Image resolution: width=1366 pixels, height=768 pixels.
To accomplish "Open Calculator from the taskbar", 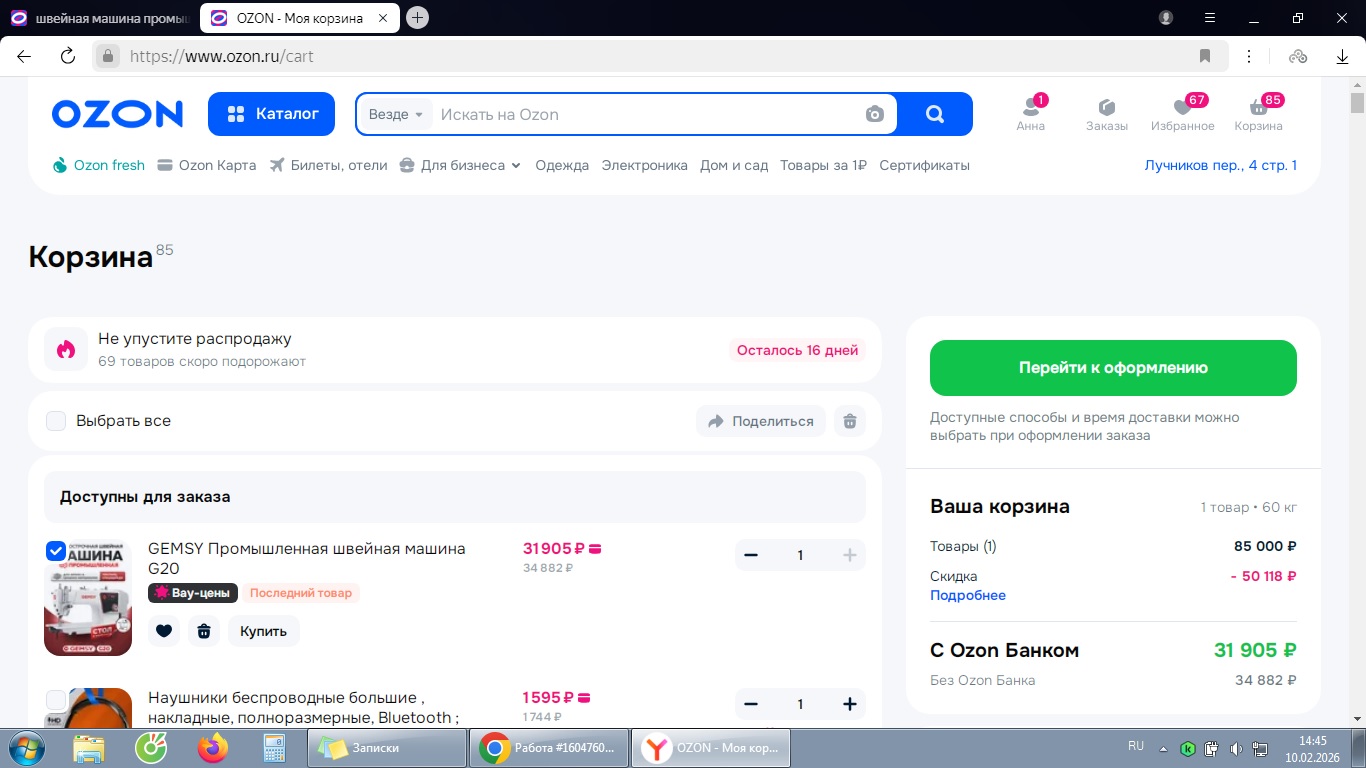I will [x=274, y=747].
